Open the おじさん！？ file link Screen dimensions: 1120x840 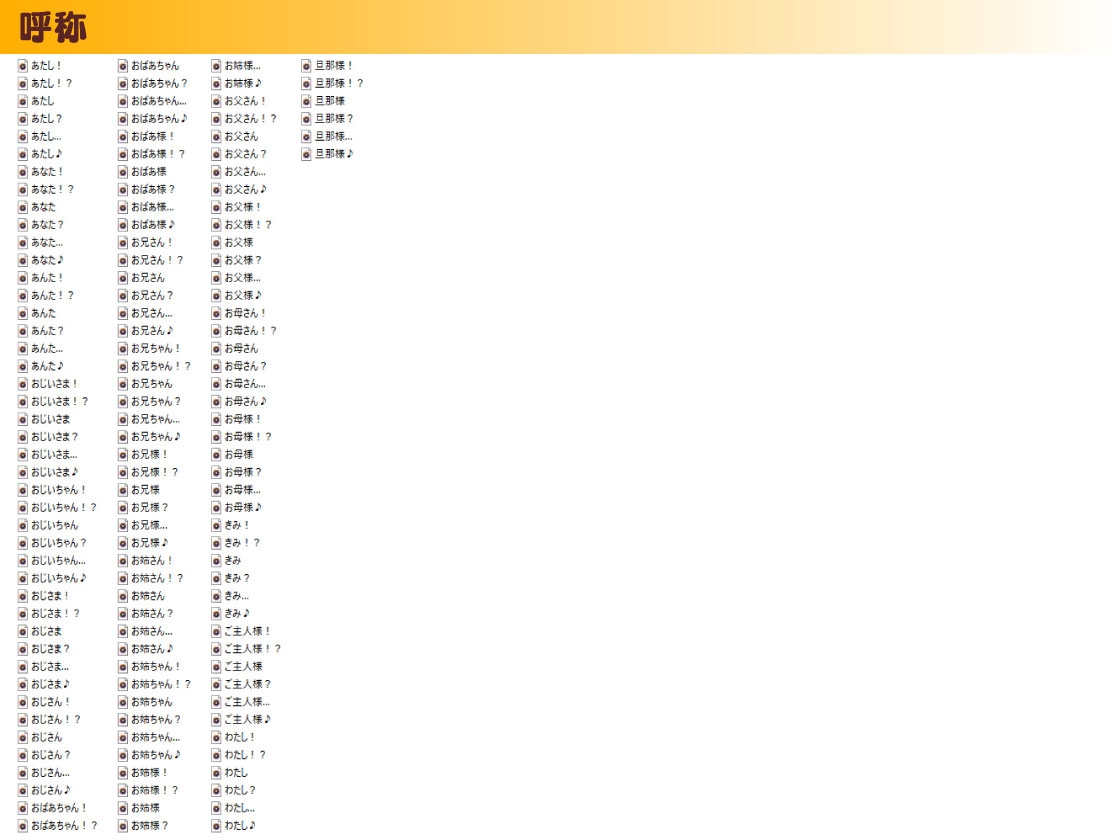tap(56, 720)
